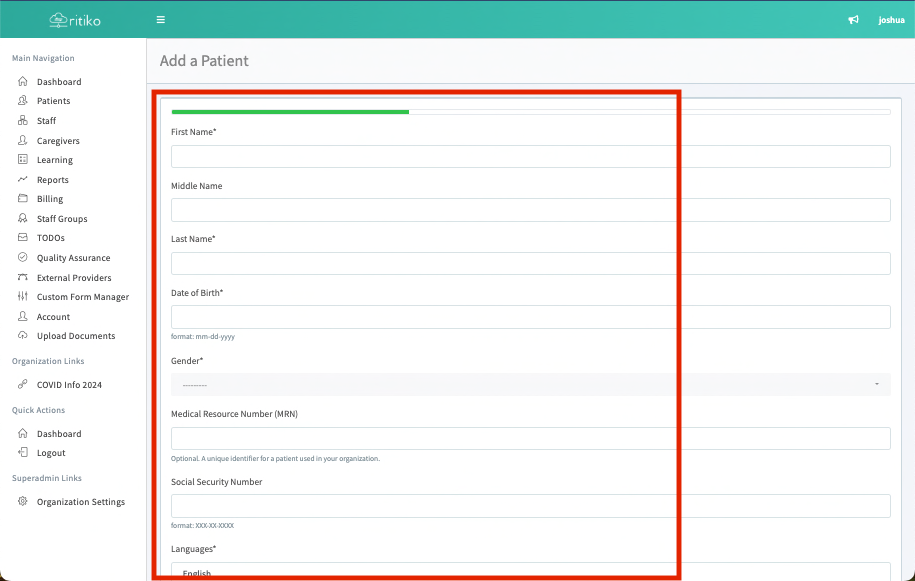Open the Gender dropdown

530,384
